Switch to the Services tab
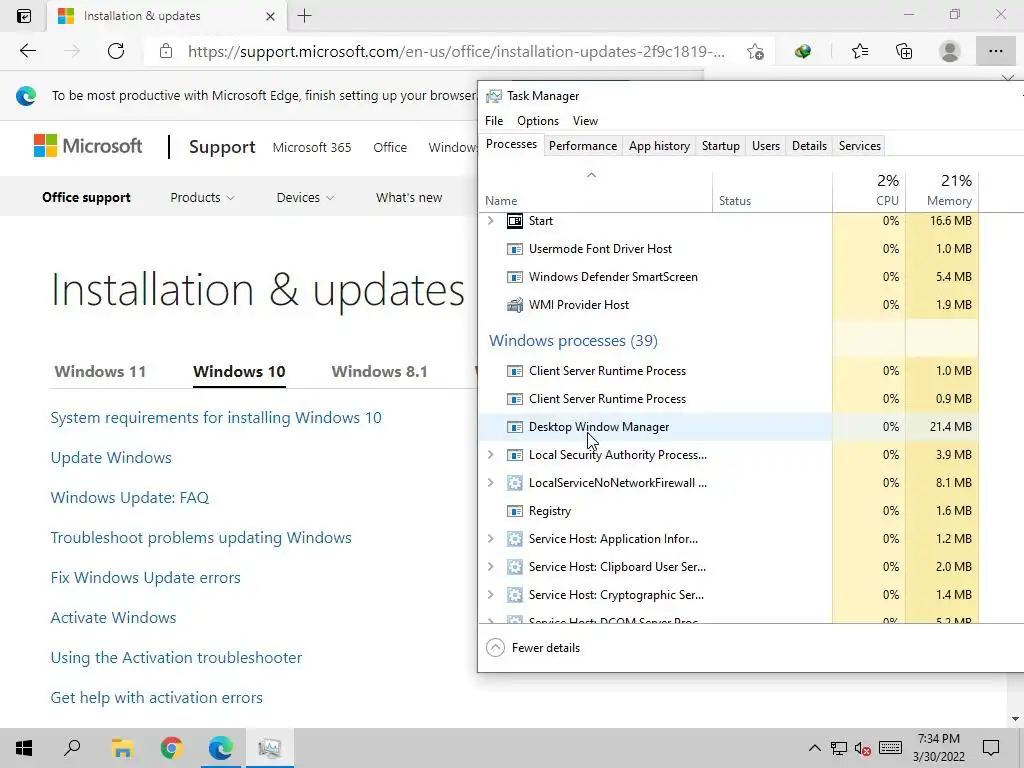 click(x=859, y=146)
